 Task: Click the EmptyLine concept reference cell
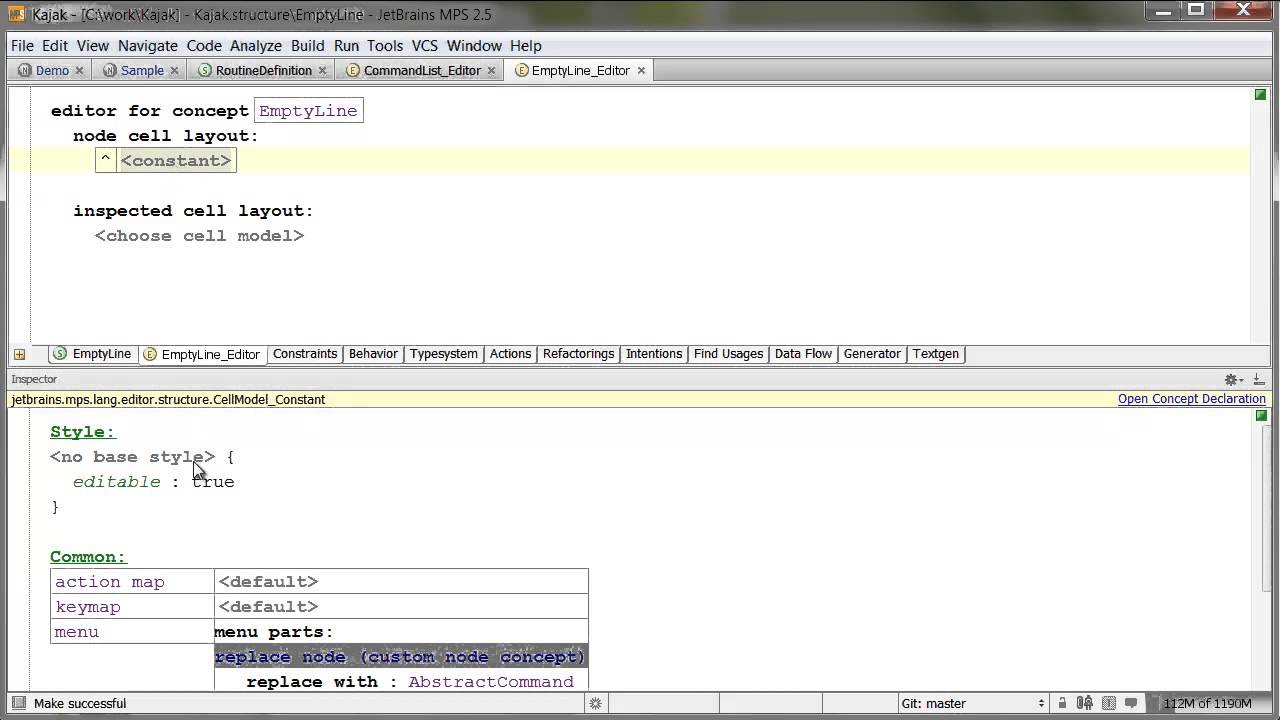point(308,111)
